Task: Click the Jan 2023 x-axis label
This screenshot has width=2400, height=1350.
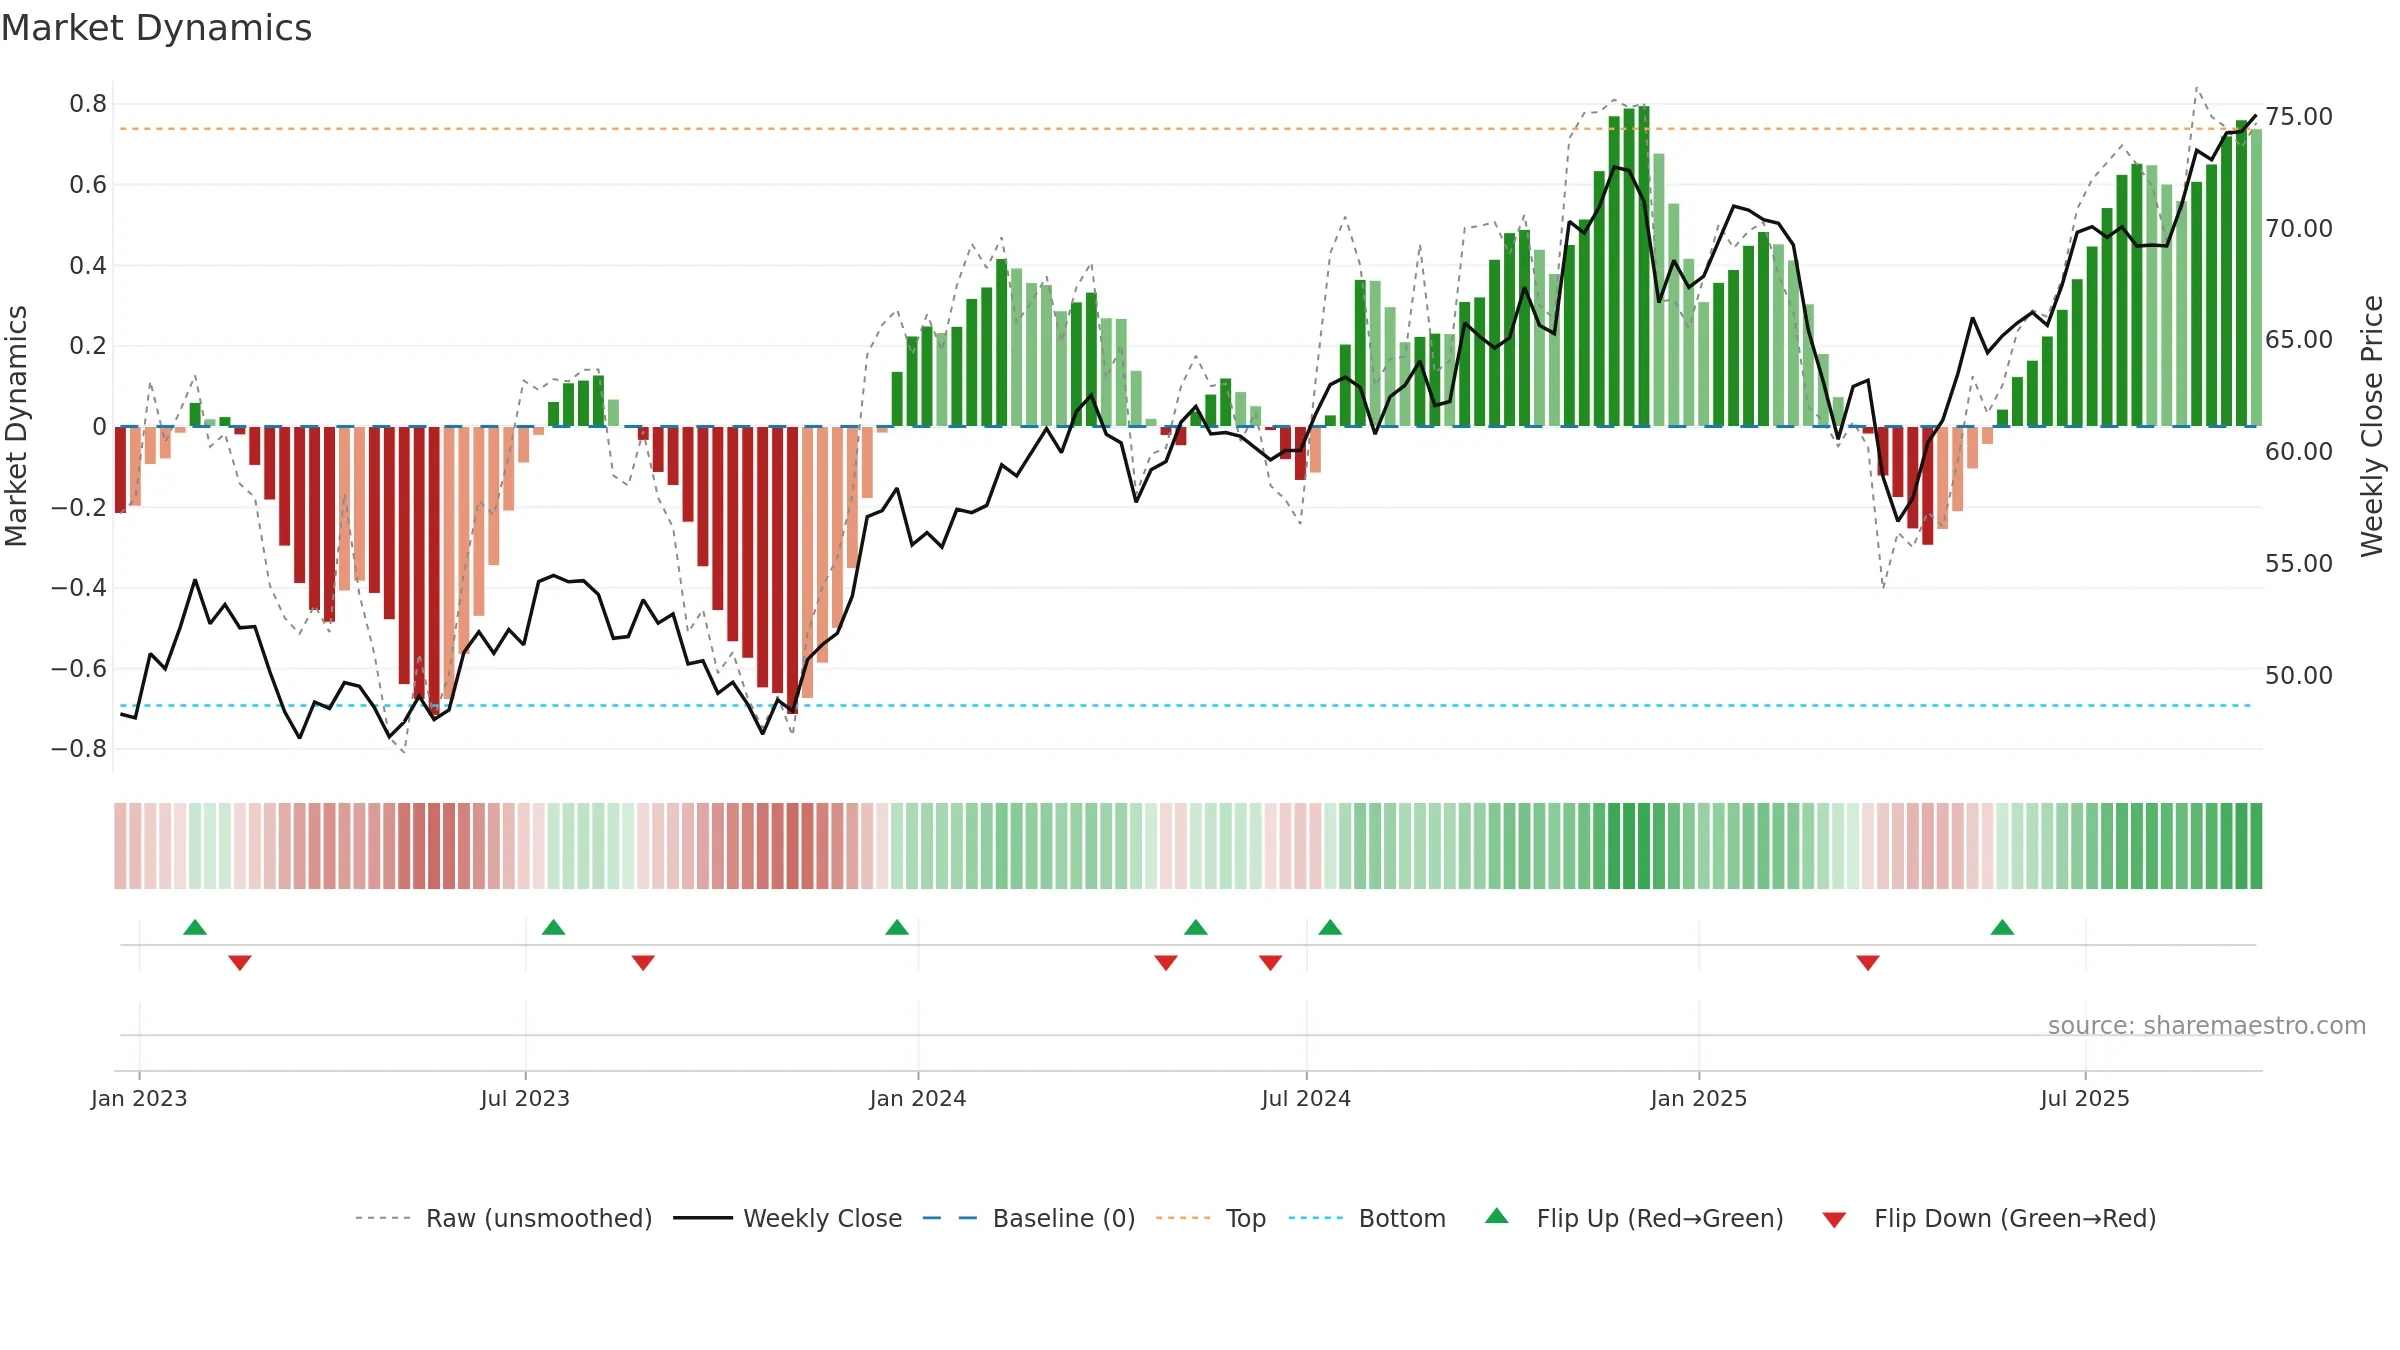Action: tap(139, 1098)
